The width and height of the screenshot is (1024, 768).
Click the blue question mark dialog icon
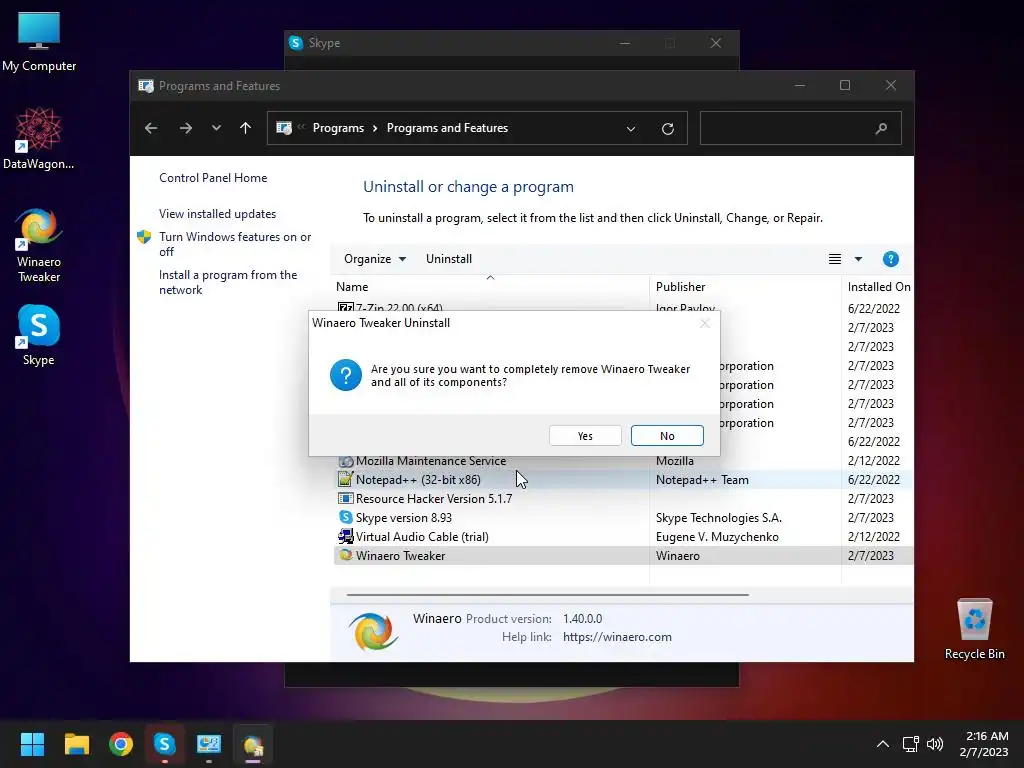[345, 375]
